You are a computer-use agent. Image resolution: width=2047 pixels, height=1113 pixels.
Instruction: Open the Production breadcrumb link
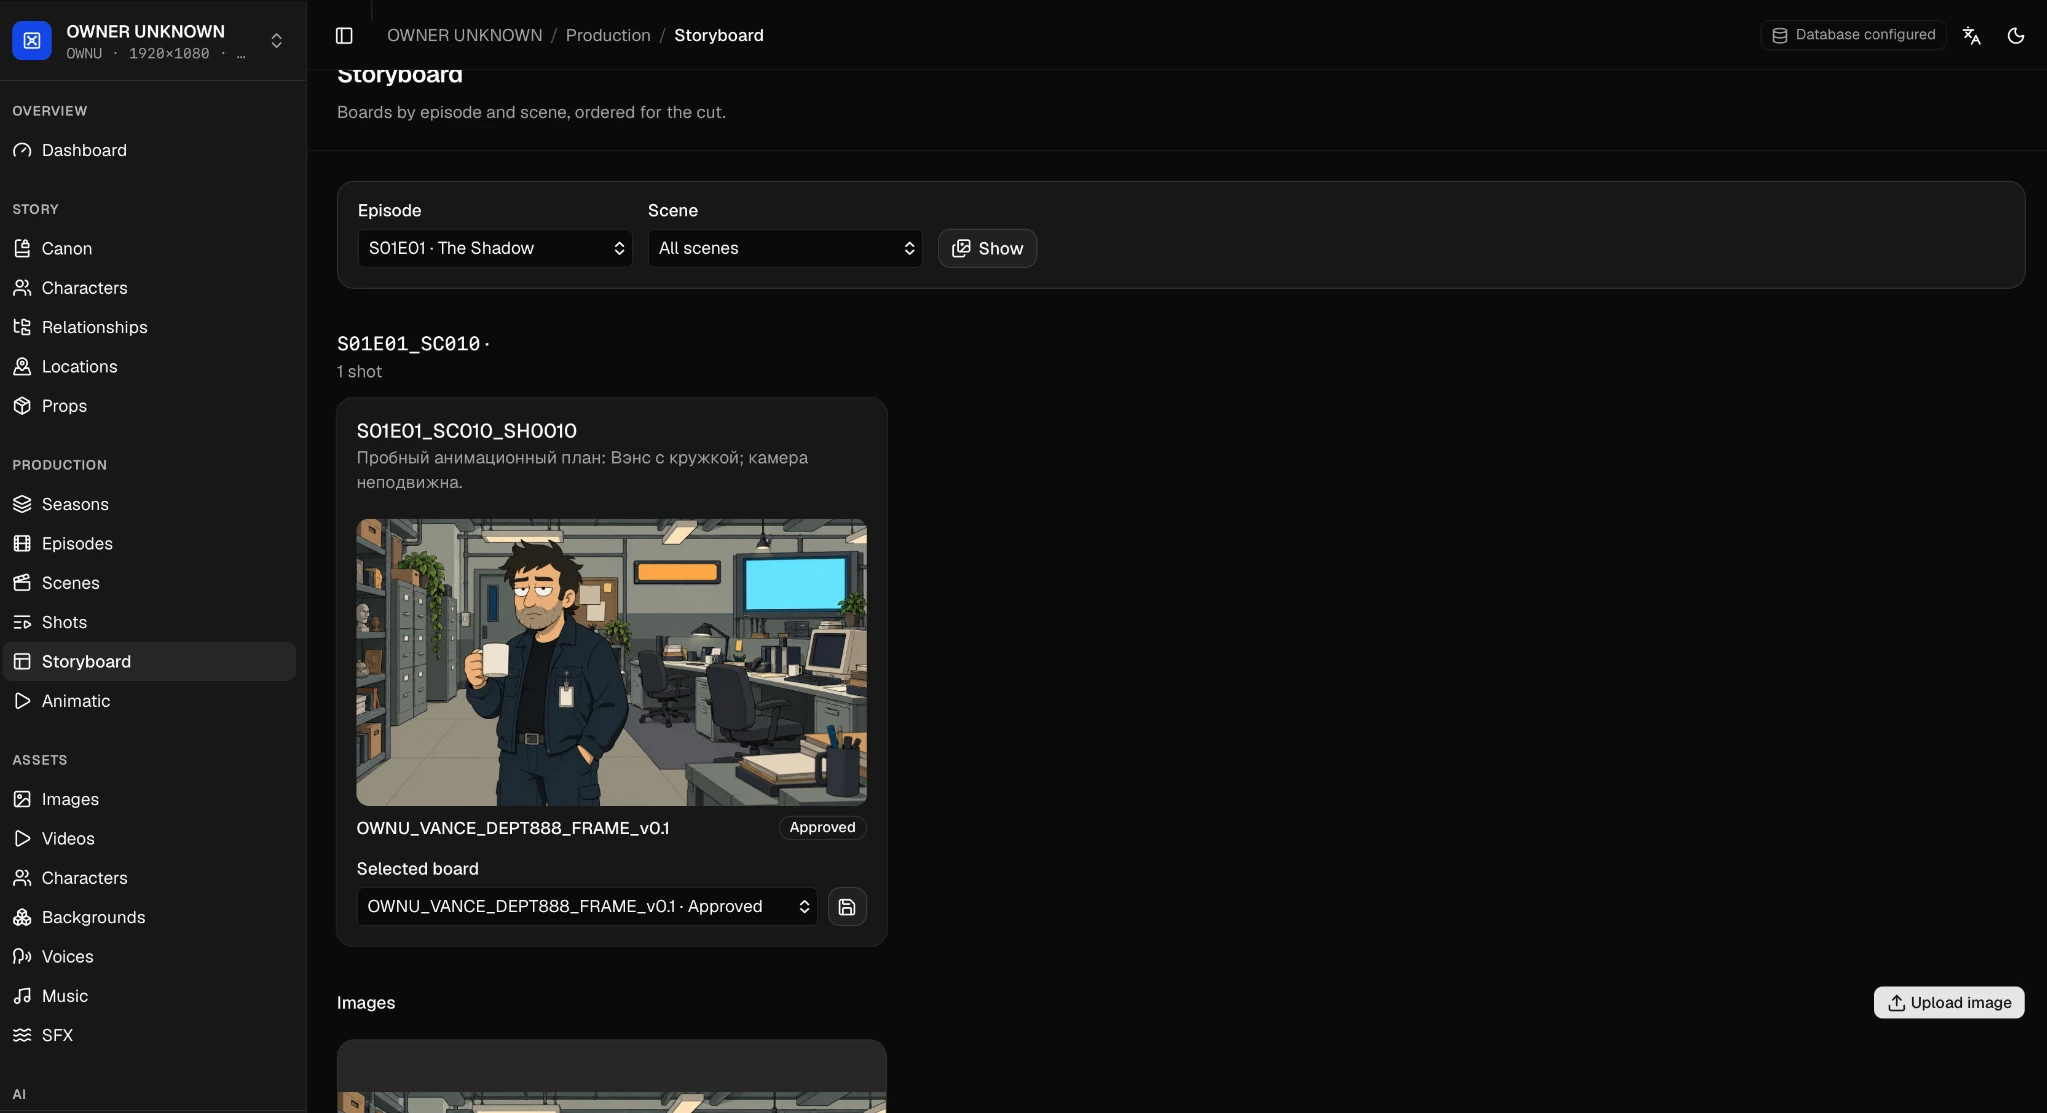click(x=608, y=35)
